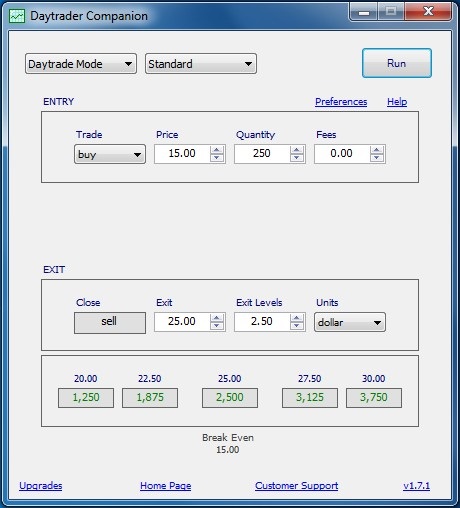460x508 pixels.
Task: Click the 27.50 exit level label
Action: (x=310, y=379)
